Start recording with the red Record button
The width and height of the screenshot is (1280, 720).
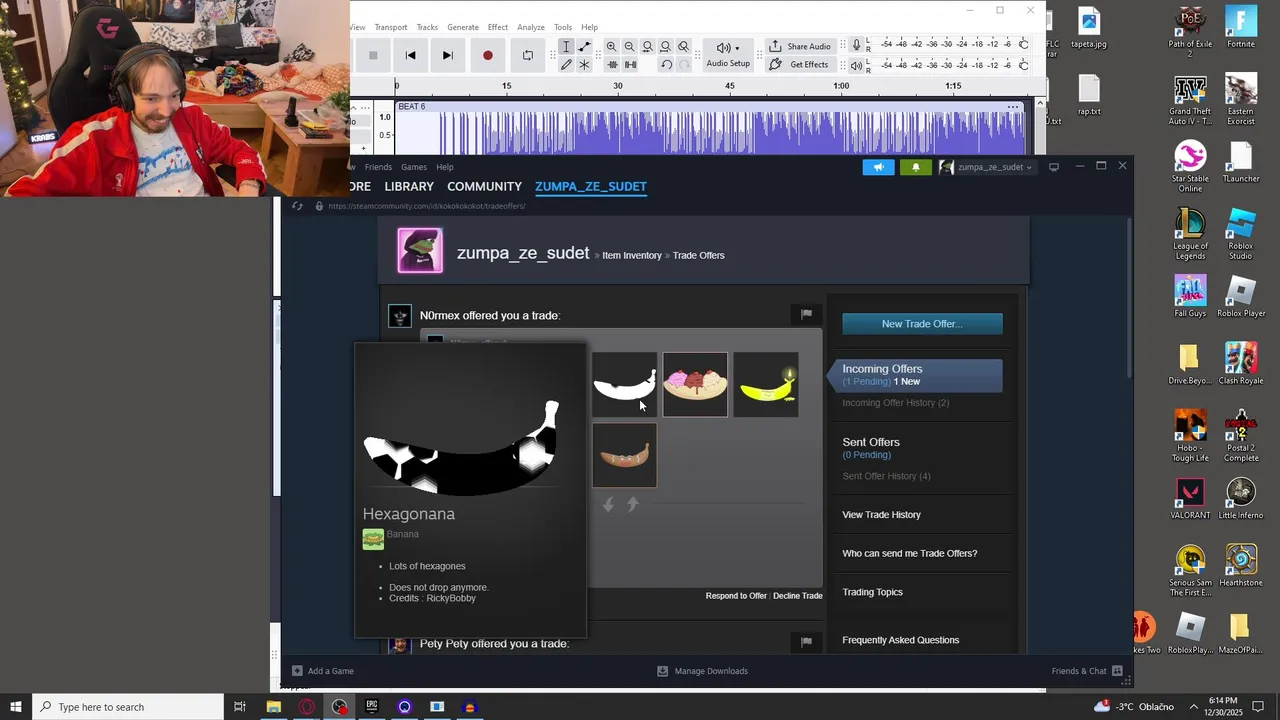pyautogui.click(x=487, y=55)
